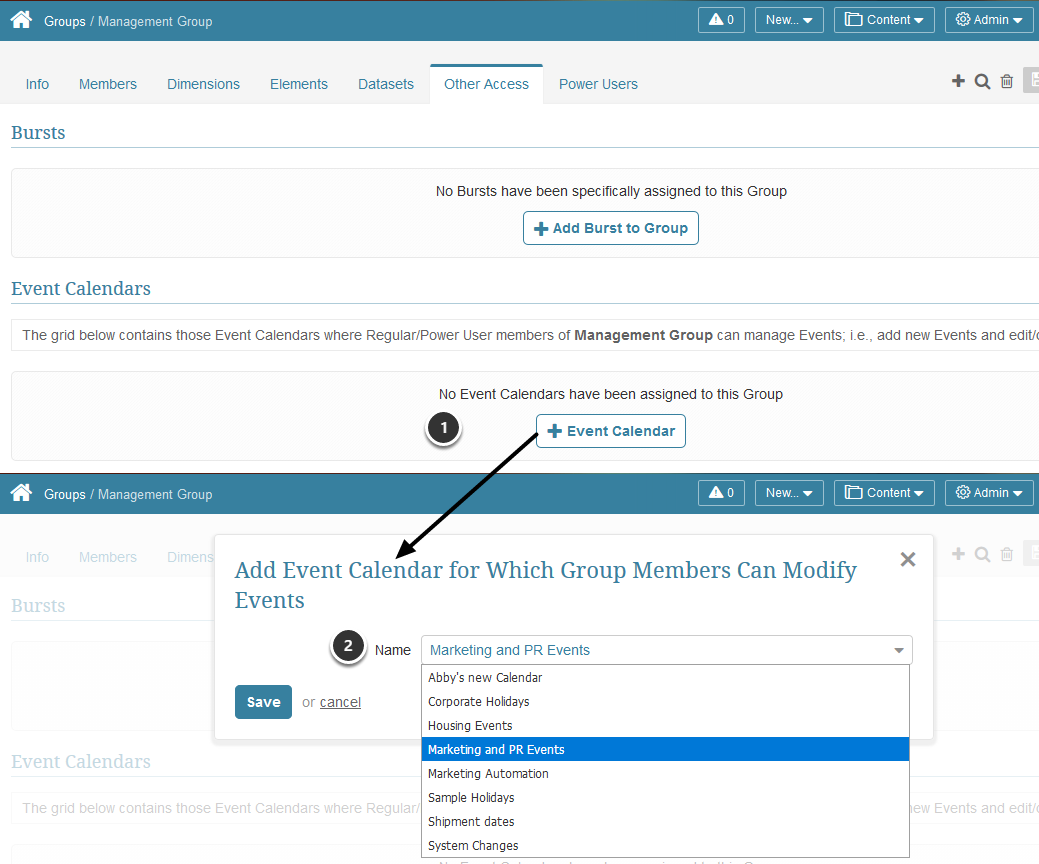
Task: Open the Dimensions tab
Action: [203, 84]
